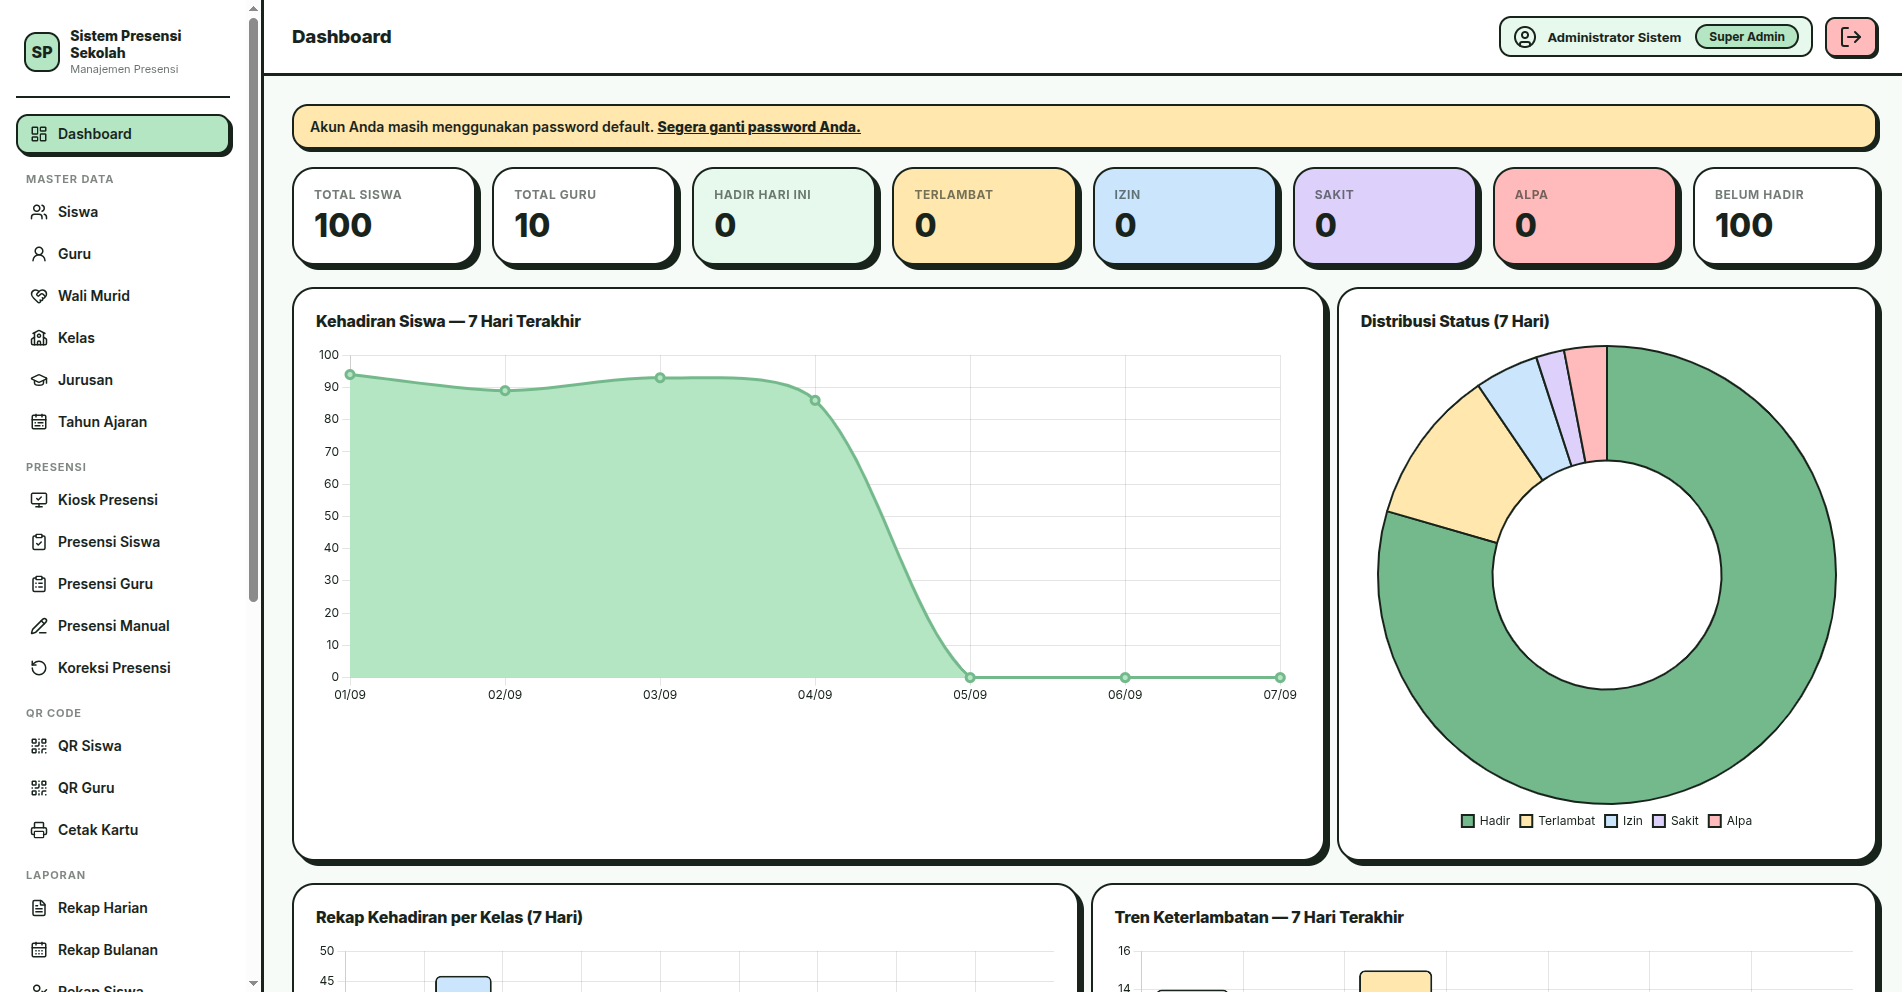Toggle the Terlambat legend in pie chart
Image resolution: width=1902 pixels, height=992 pixels.
(x=1557, y=821)
